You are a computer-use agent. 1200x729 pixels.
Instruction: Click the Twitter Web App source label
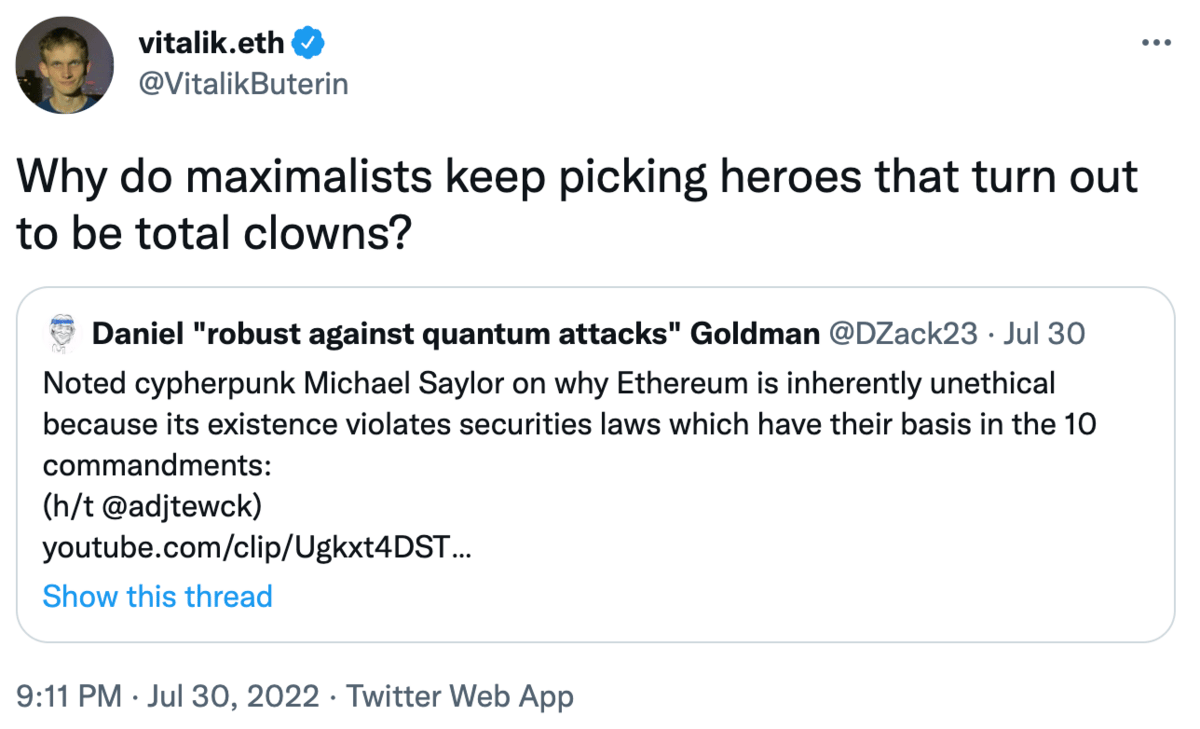coord(460,696)
